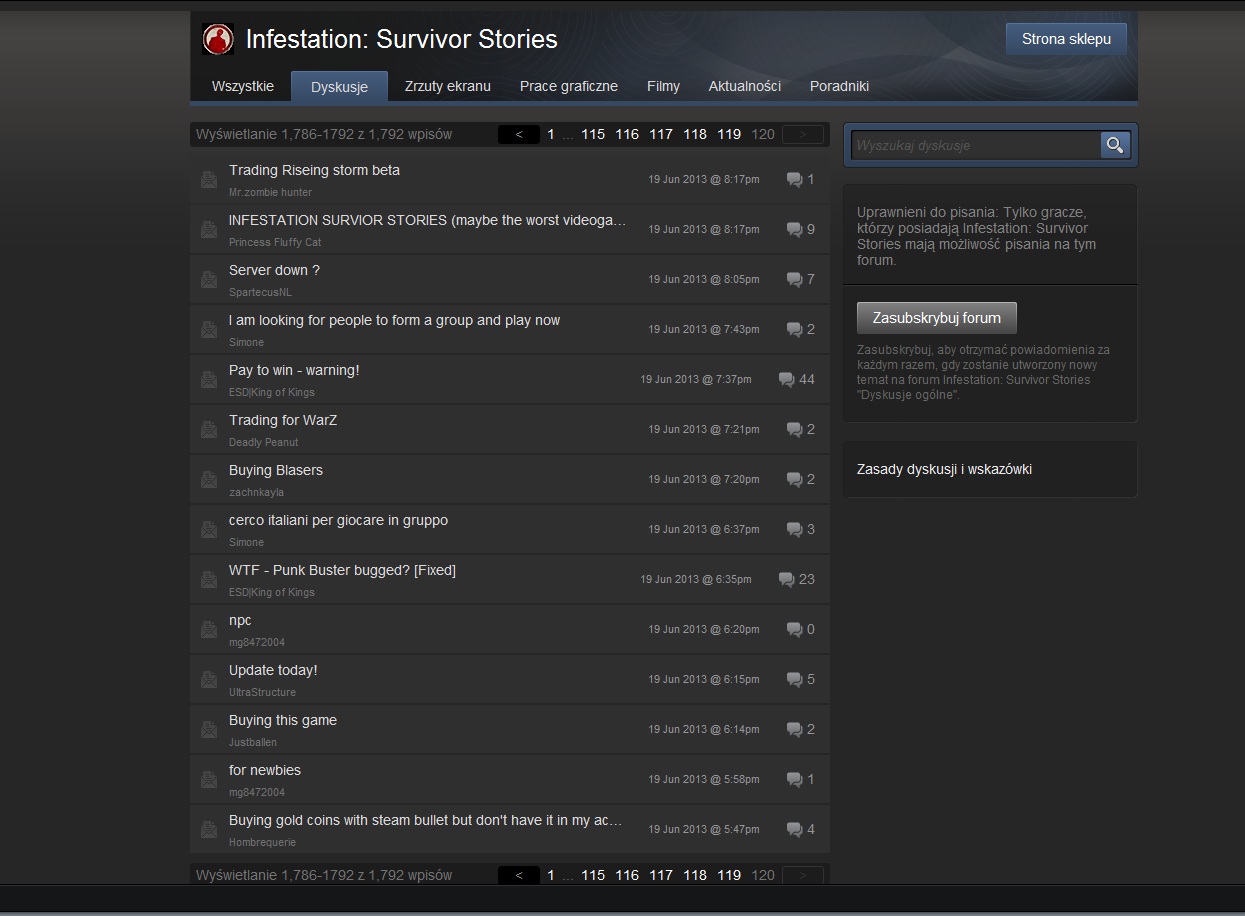Image resolution: width=1245 pixels, height=916 pixels.
Task: Click thread icon beside 'Trading Riseing storm beta'
Action: (208, 180)
